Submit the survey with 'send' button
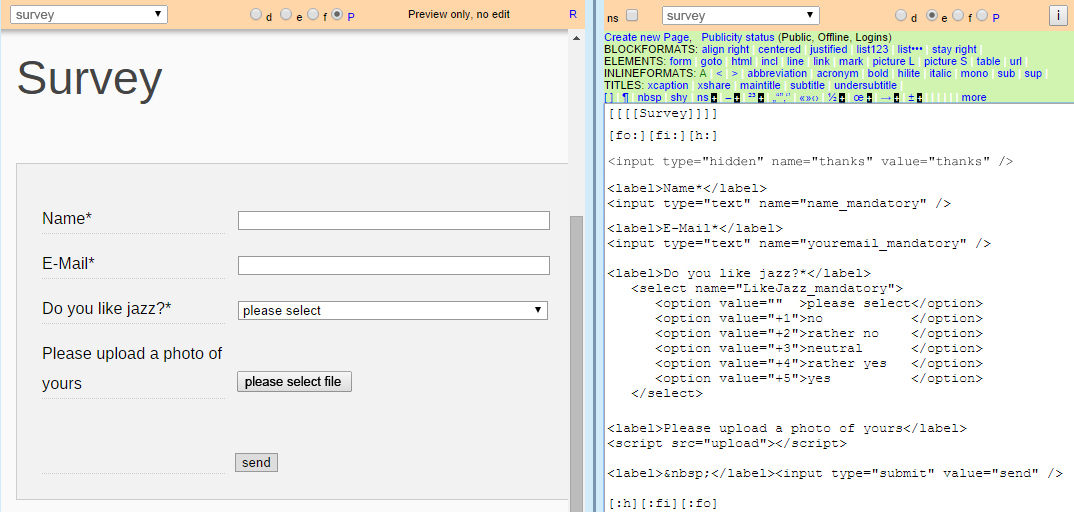The image size is (1074, 512). pos(256,462)
